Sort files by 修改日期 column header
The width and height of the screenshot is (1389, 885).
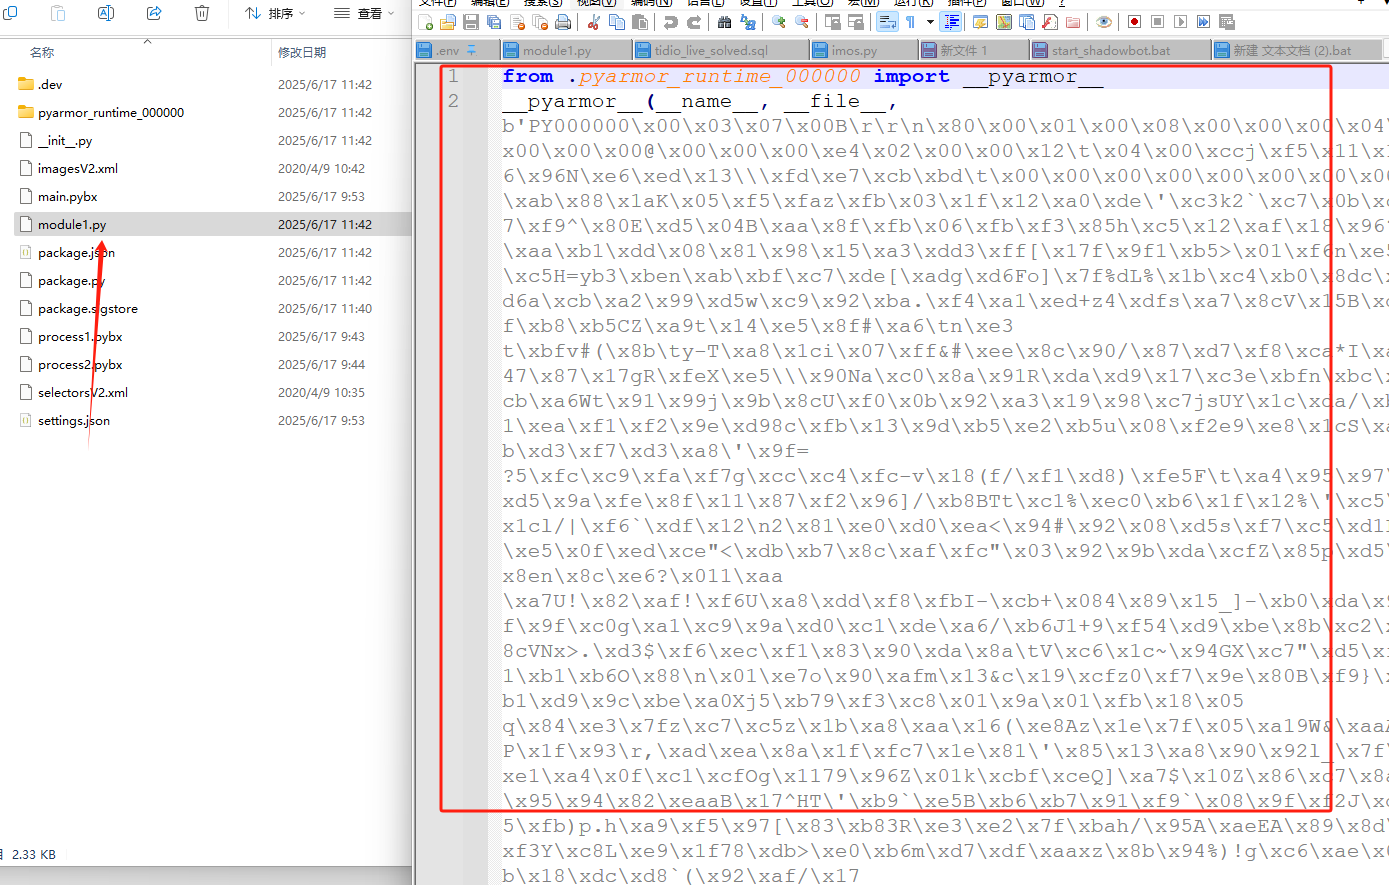(x=301, y=52)
